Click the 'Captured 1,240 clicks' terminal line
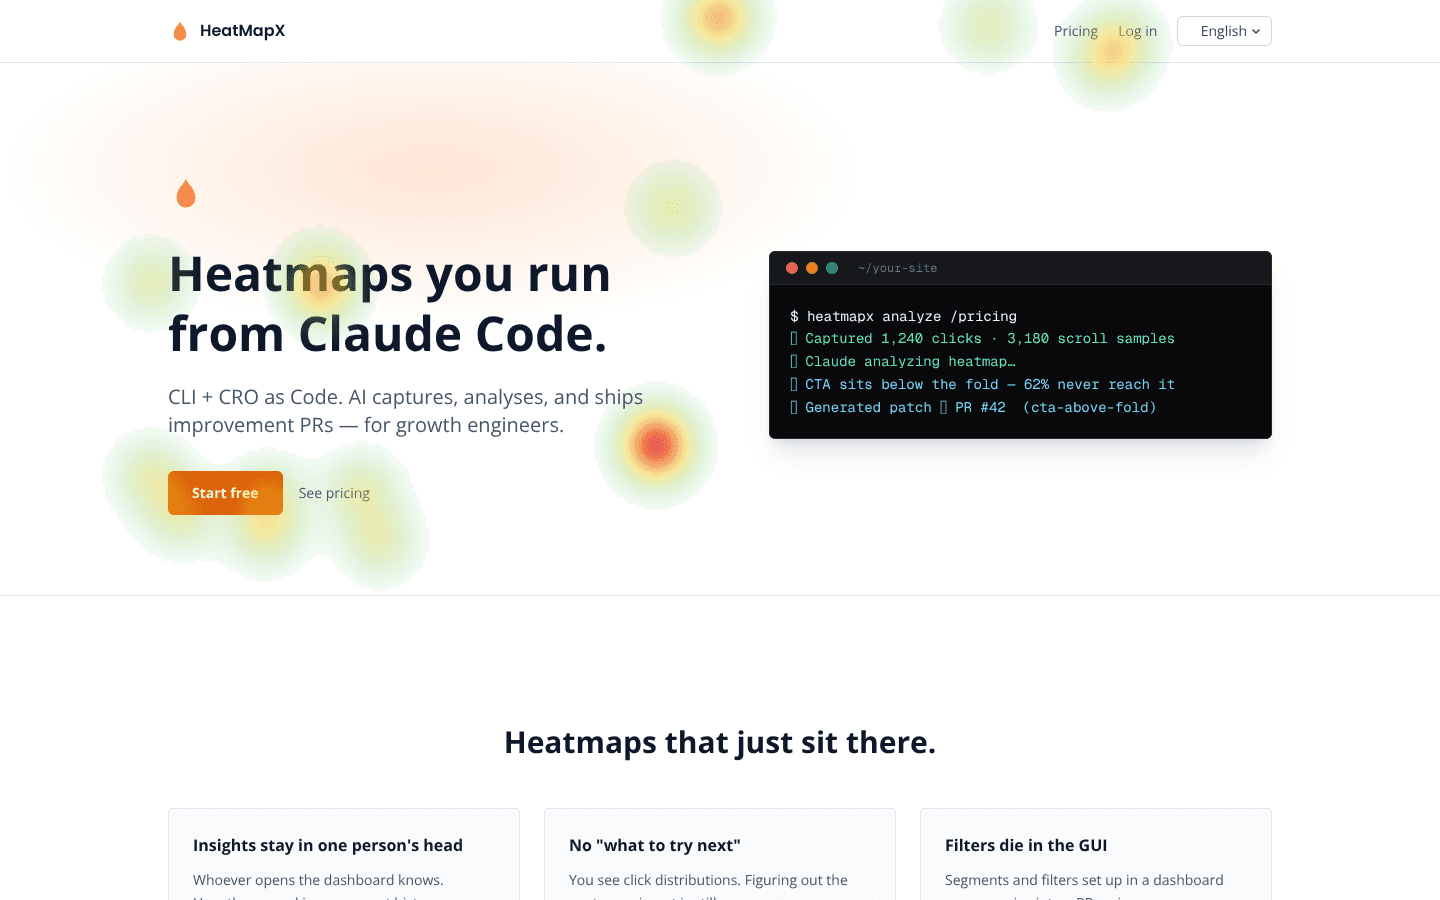This screenshot has width=1440, height=900. coord(982,339)
